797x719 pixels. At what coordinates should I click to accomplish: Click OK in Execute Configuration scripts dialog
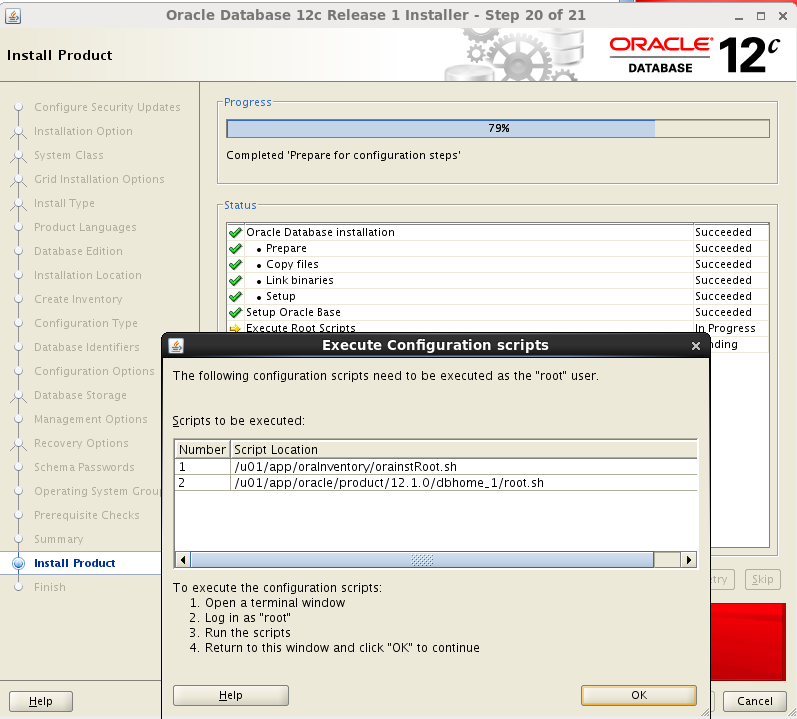(638, 695)
